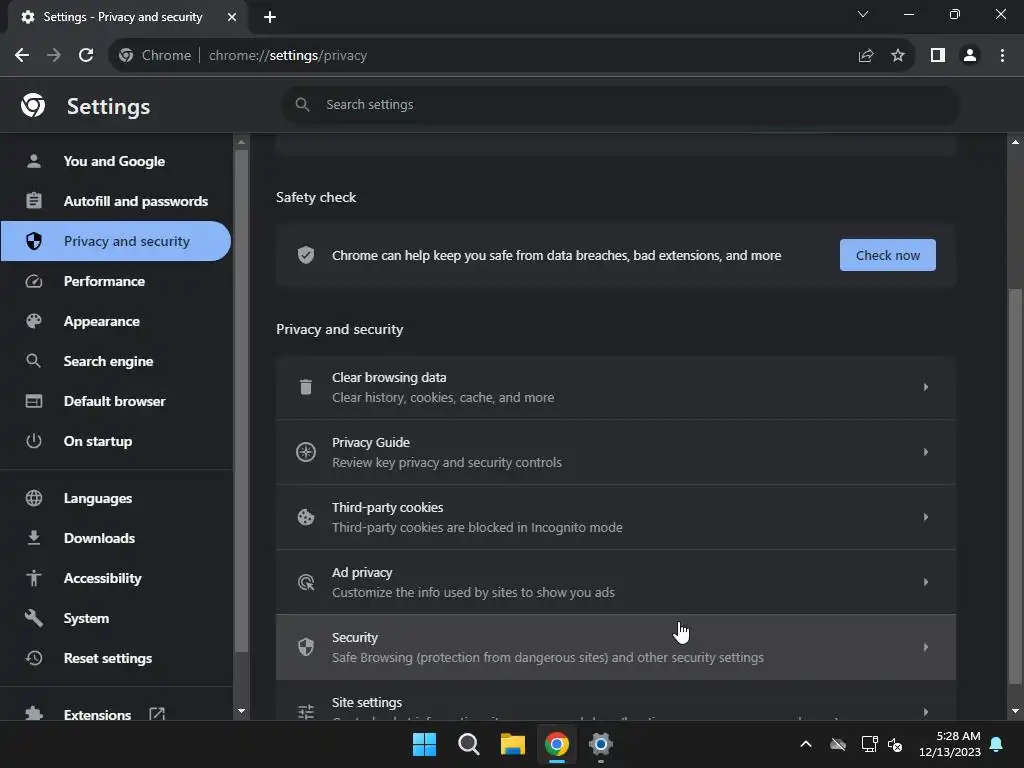Click the trash icon for Clear browsing data
1024x768 pixels.
tap(306, 387)
